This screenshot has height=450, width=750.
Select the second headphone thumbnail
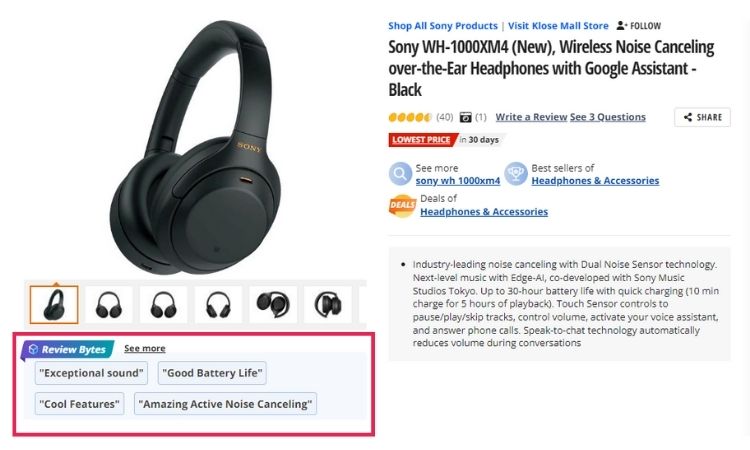pos(109,305)
